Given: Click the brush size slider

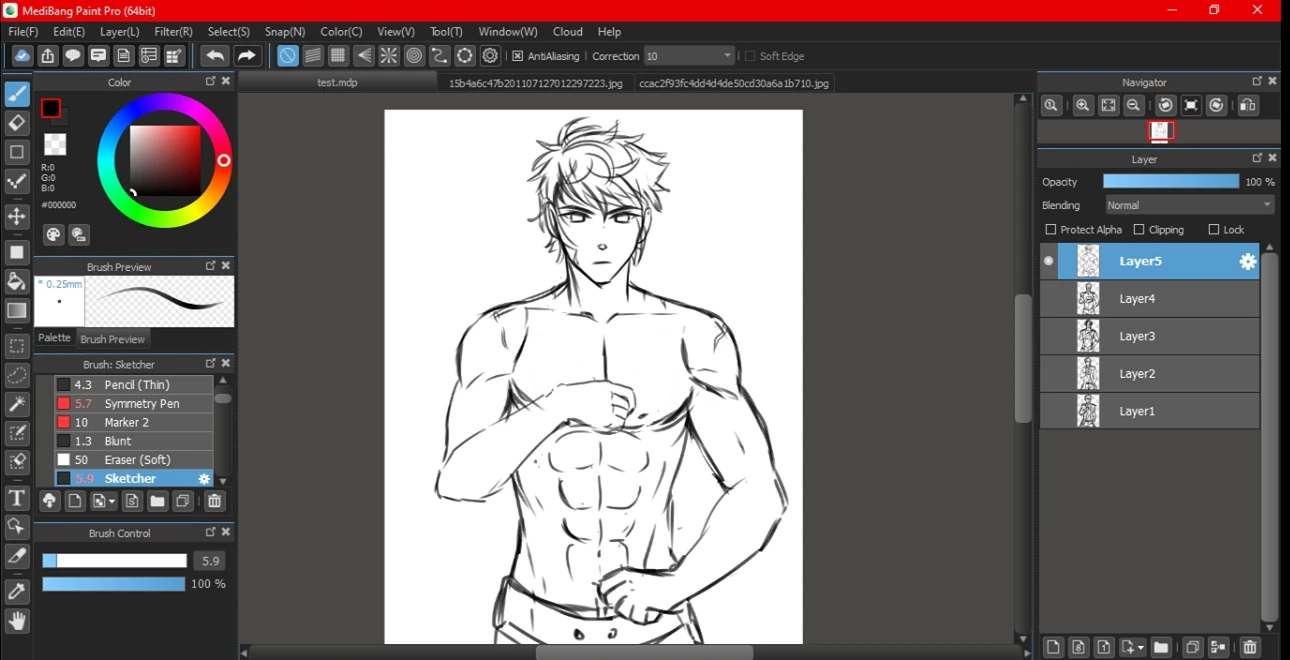Looking at the screenshot, I should [114, 561].
